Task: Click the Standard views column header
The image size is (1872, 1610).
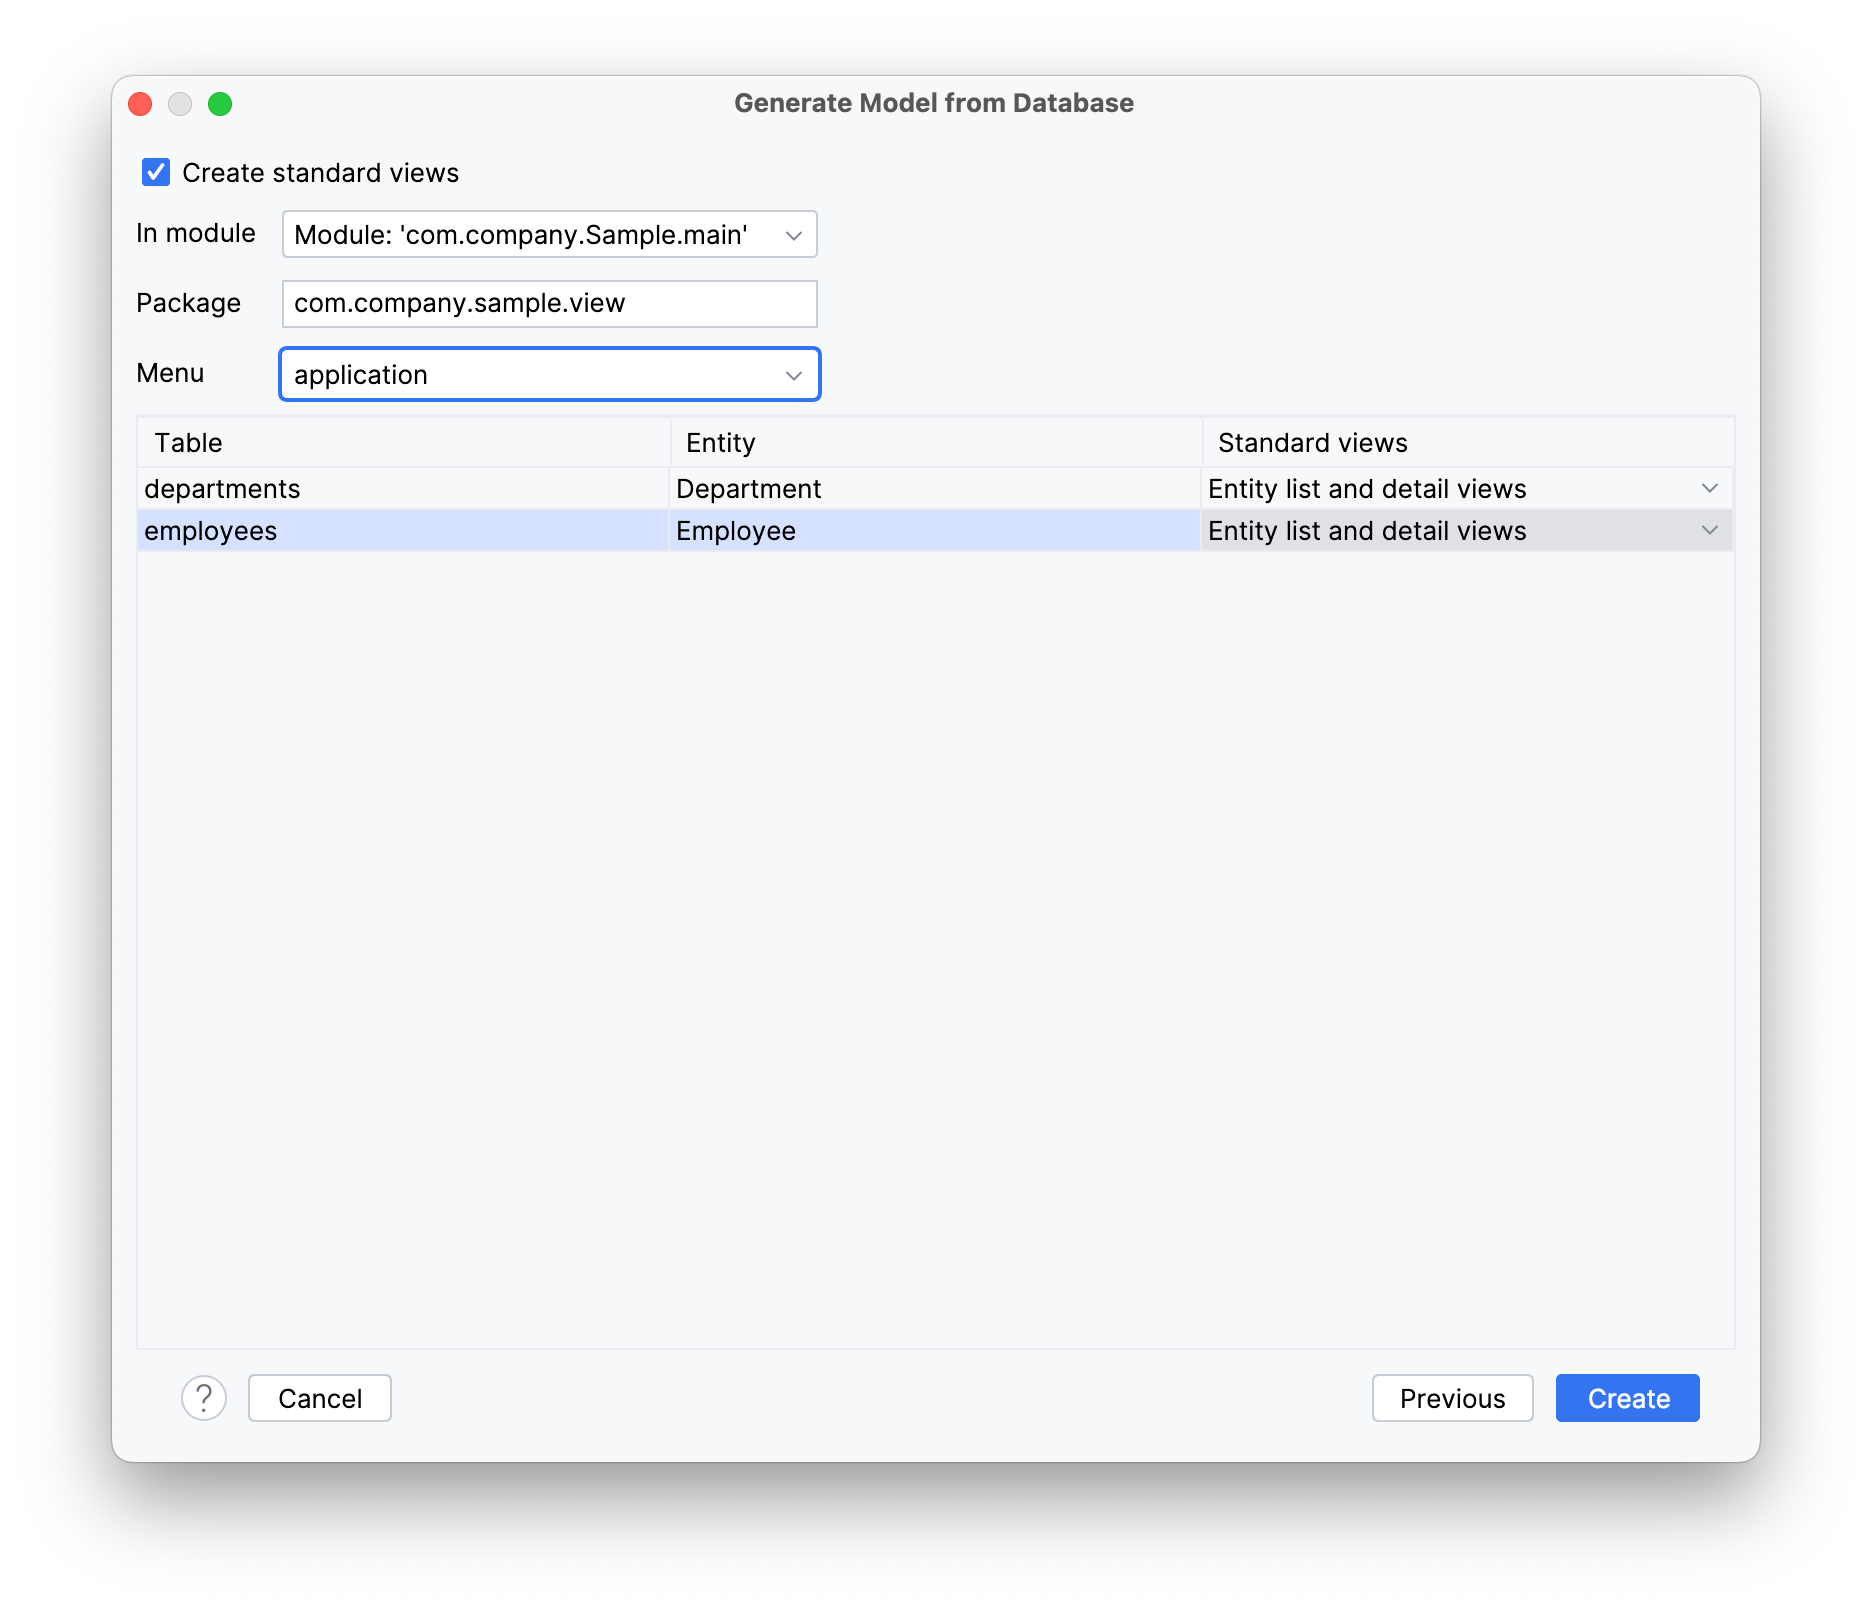Action: pos(1467,442)
